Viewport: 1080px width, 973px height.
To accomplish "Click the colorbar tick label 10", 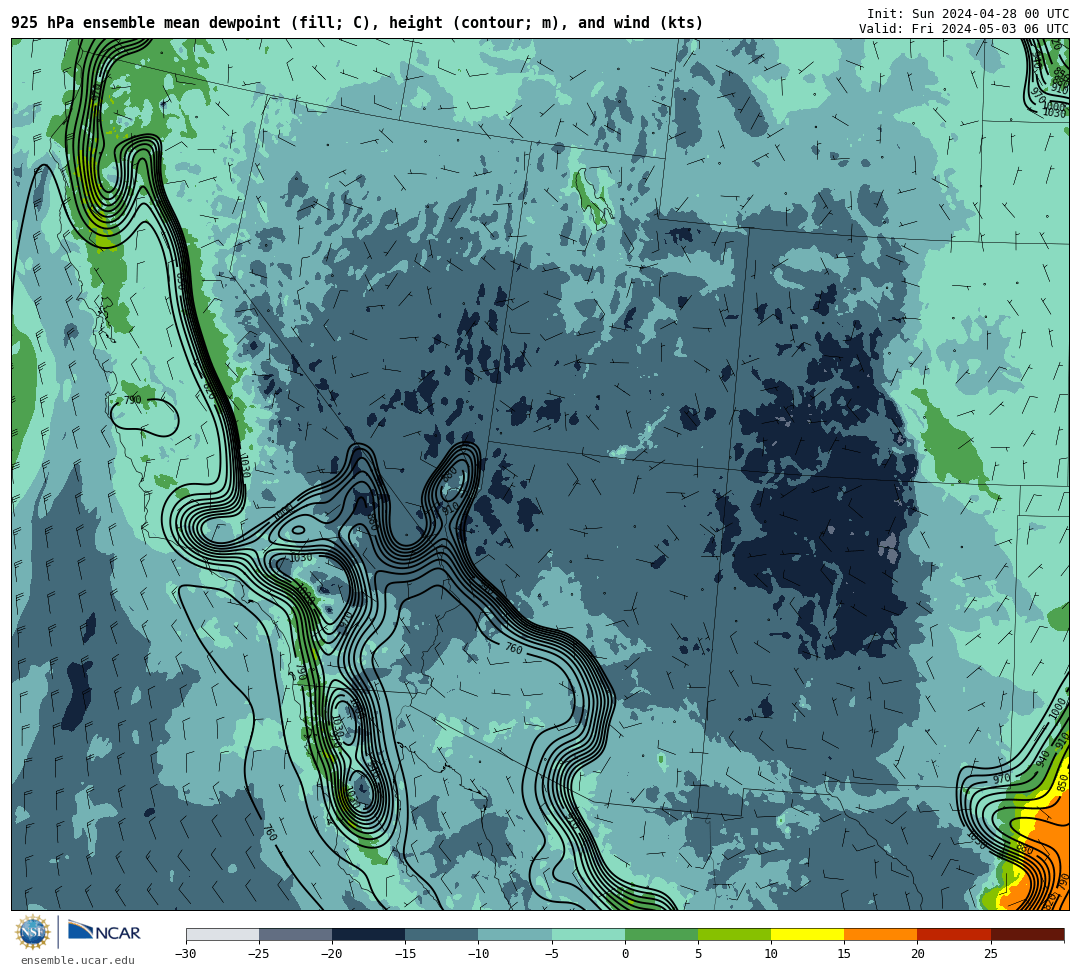I will [771, 954].
